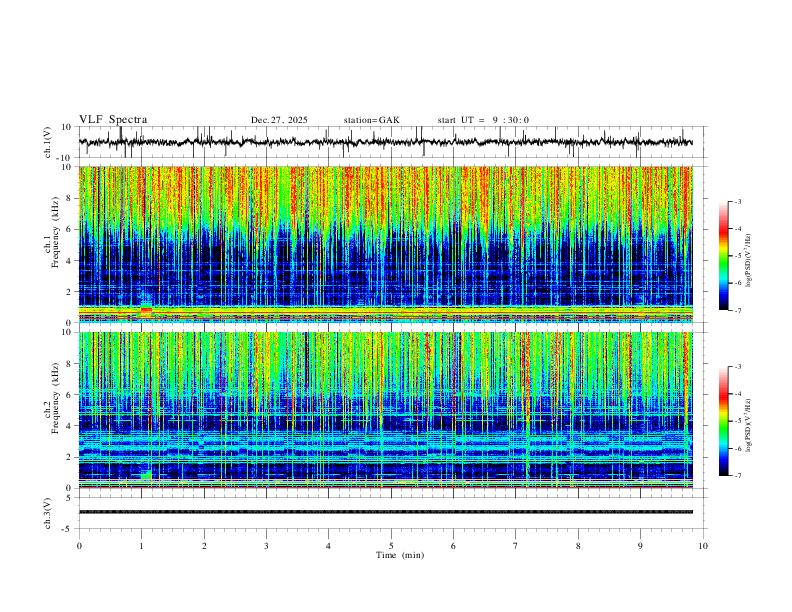The height and width of the screenshot is (612, 792).
Task: Click the "ch.1(V)" axis label
Action: [48, 142]
